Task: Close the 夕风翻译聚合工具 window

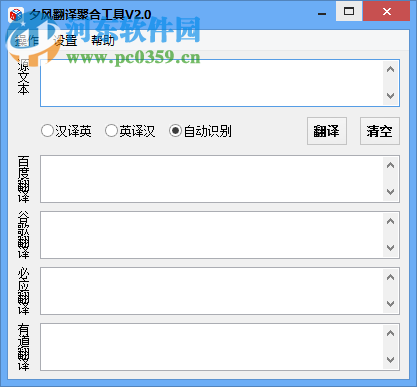Action: 387,11
